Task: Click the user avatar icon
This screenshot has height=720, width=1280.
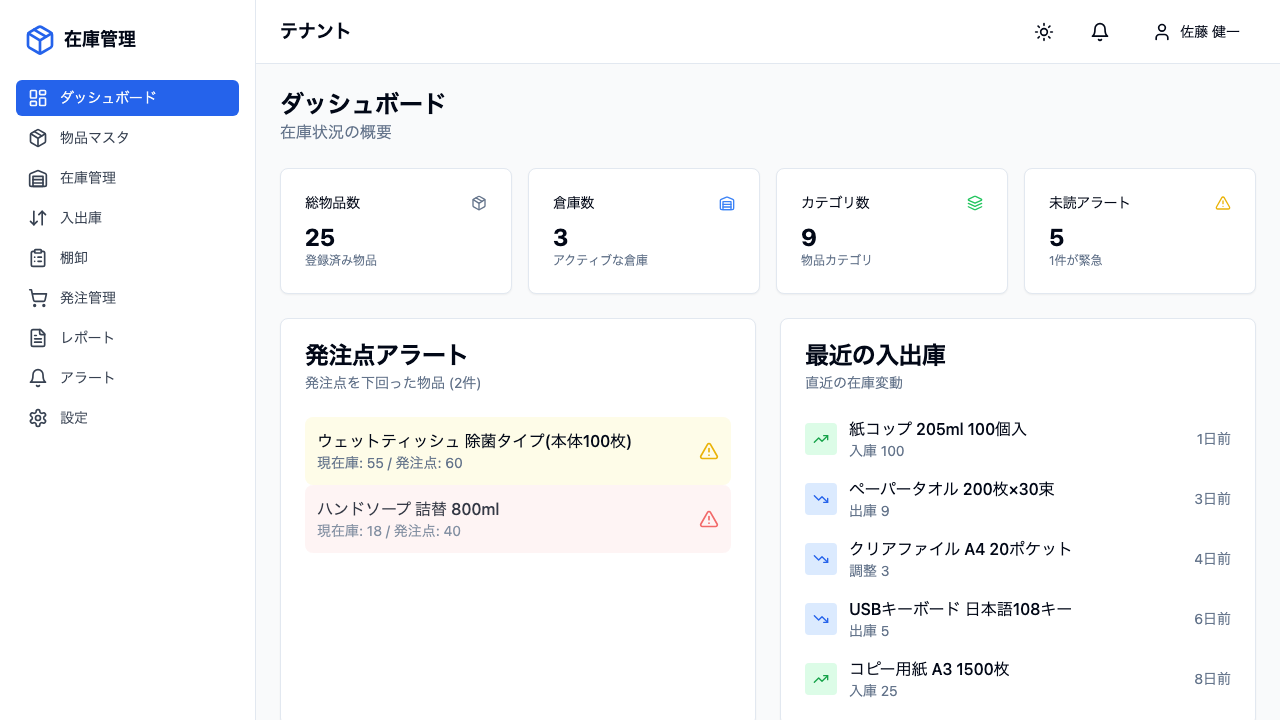Action: coord(1161,32)
